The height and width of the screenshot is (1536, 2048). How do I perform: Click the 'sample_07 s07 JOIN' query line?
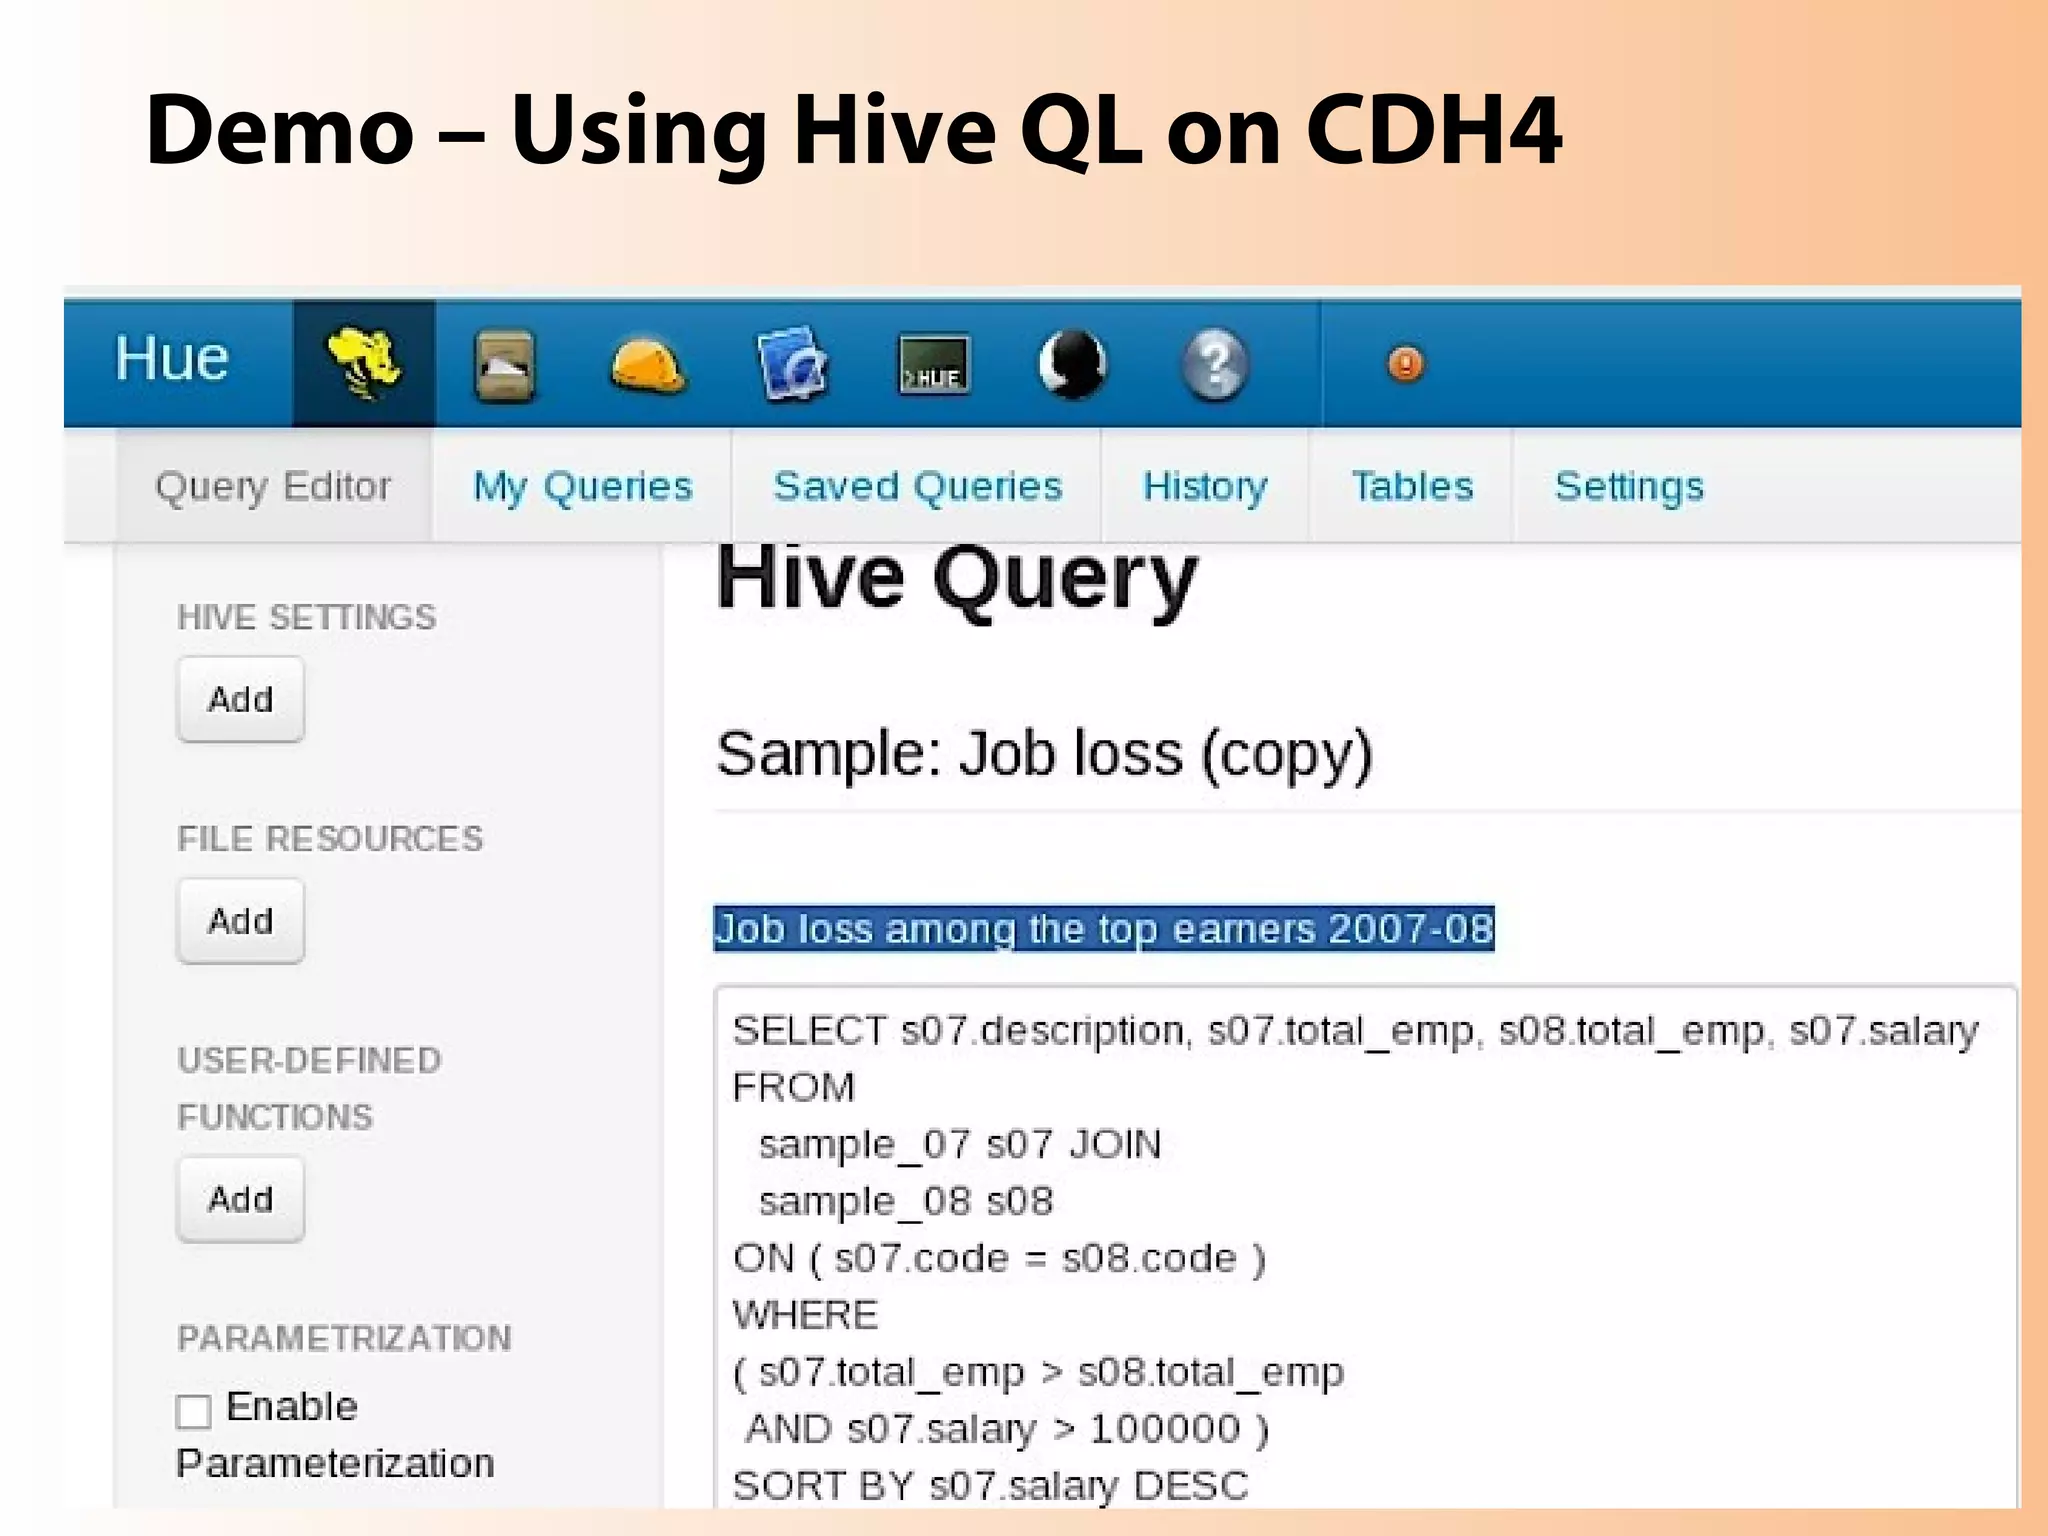pos(960,1144)
